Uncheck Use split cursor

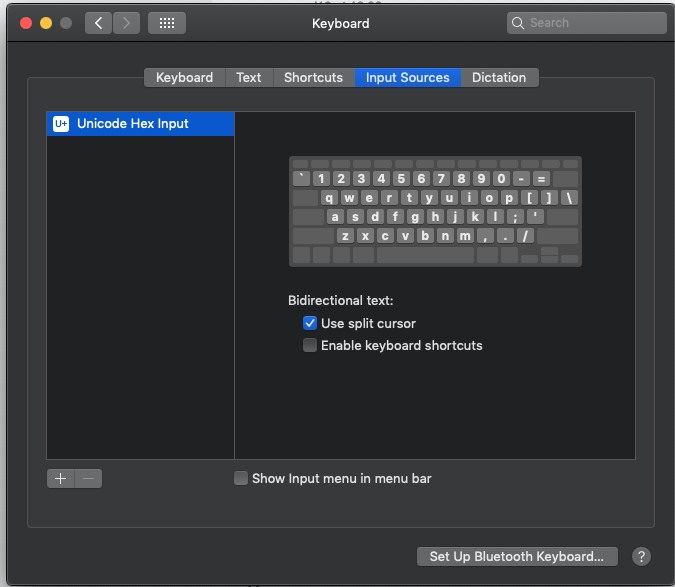coord(310,323)
